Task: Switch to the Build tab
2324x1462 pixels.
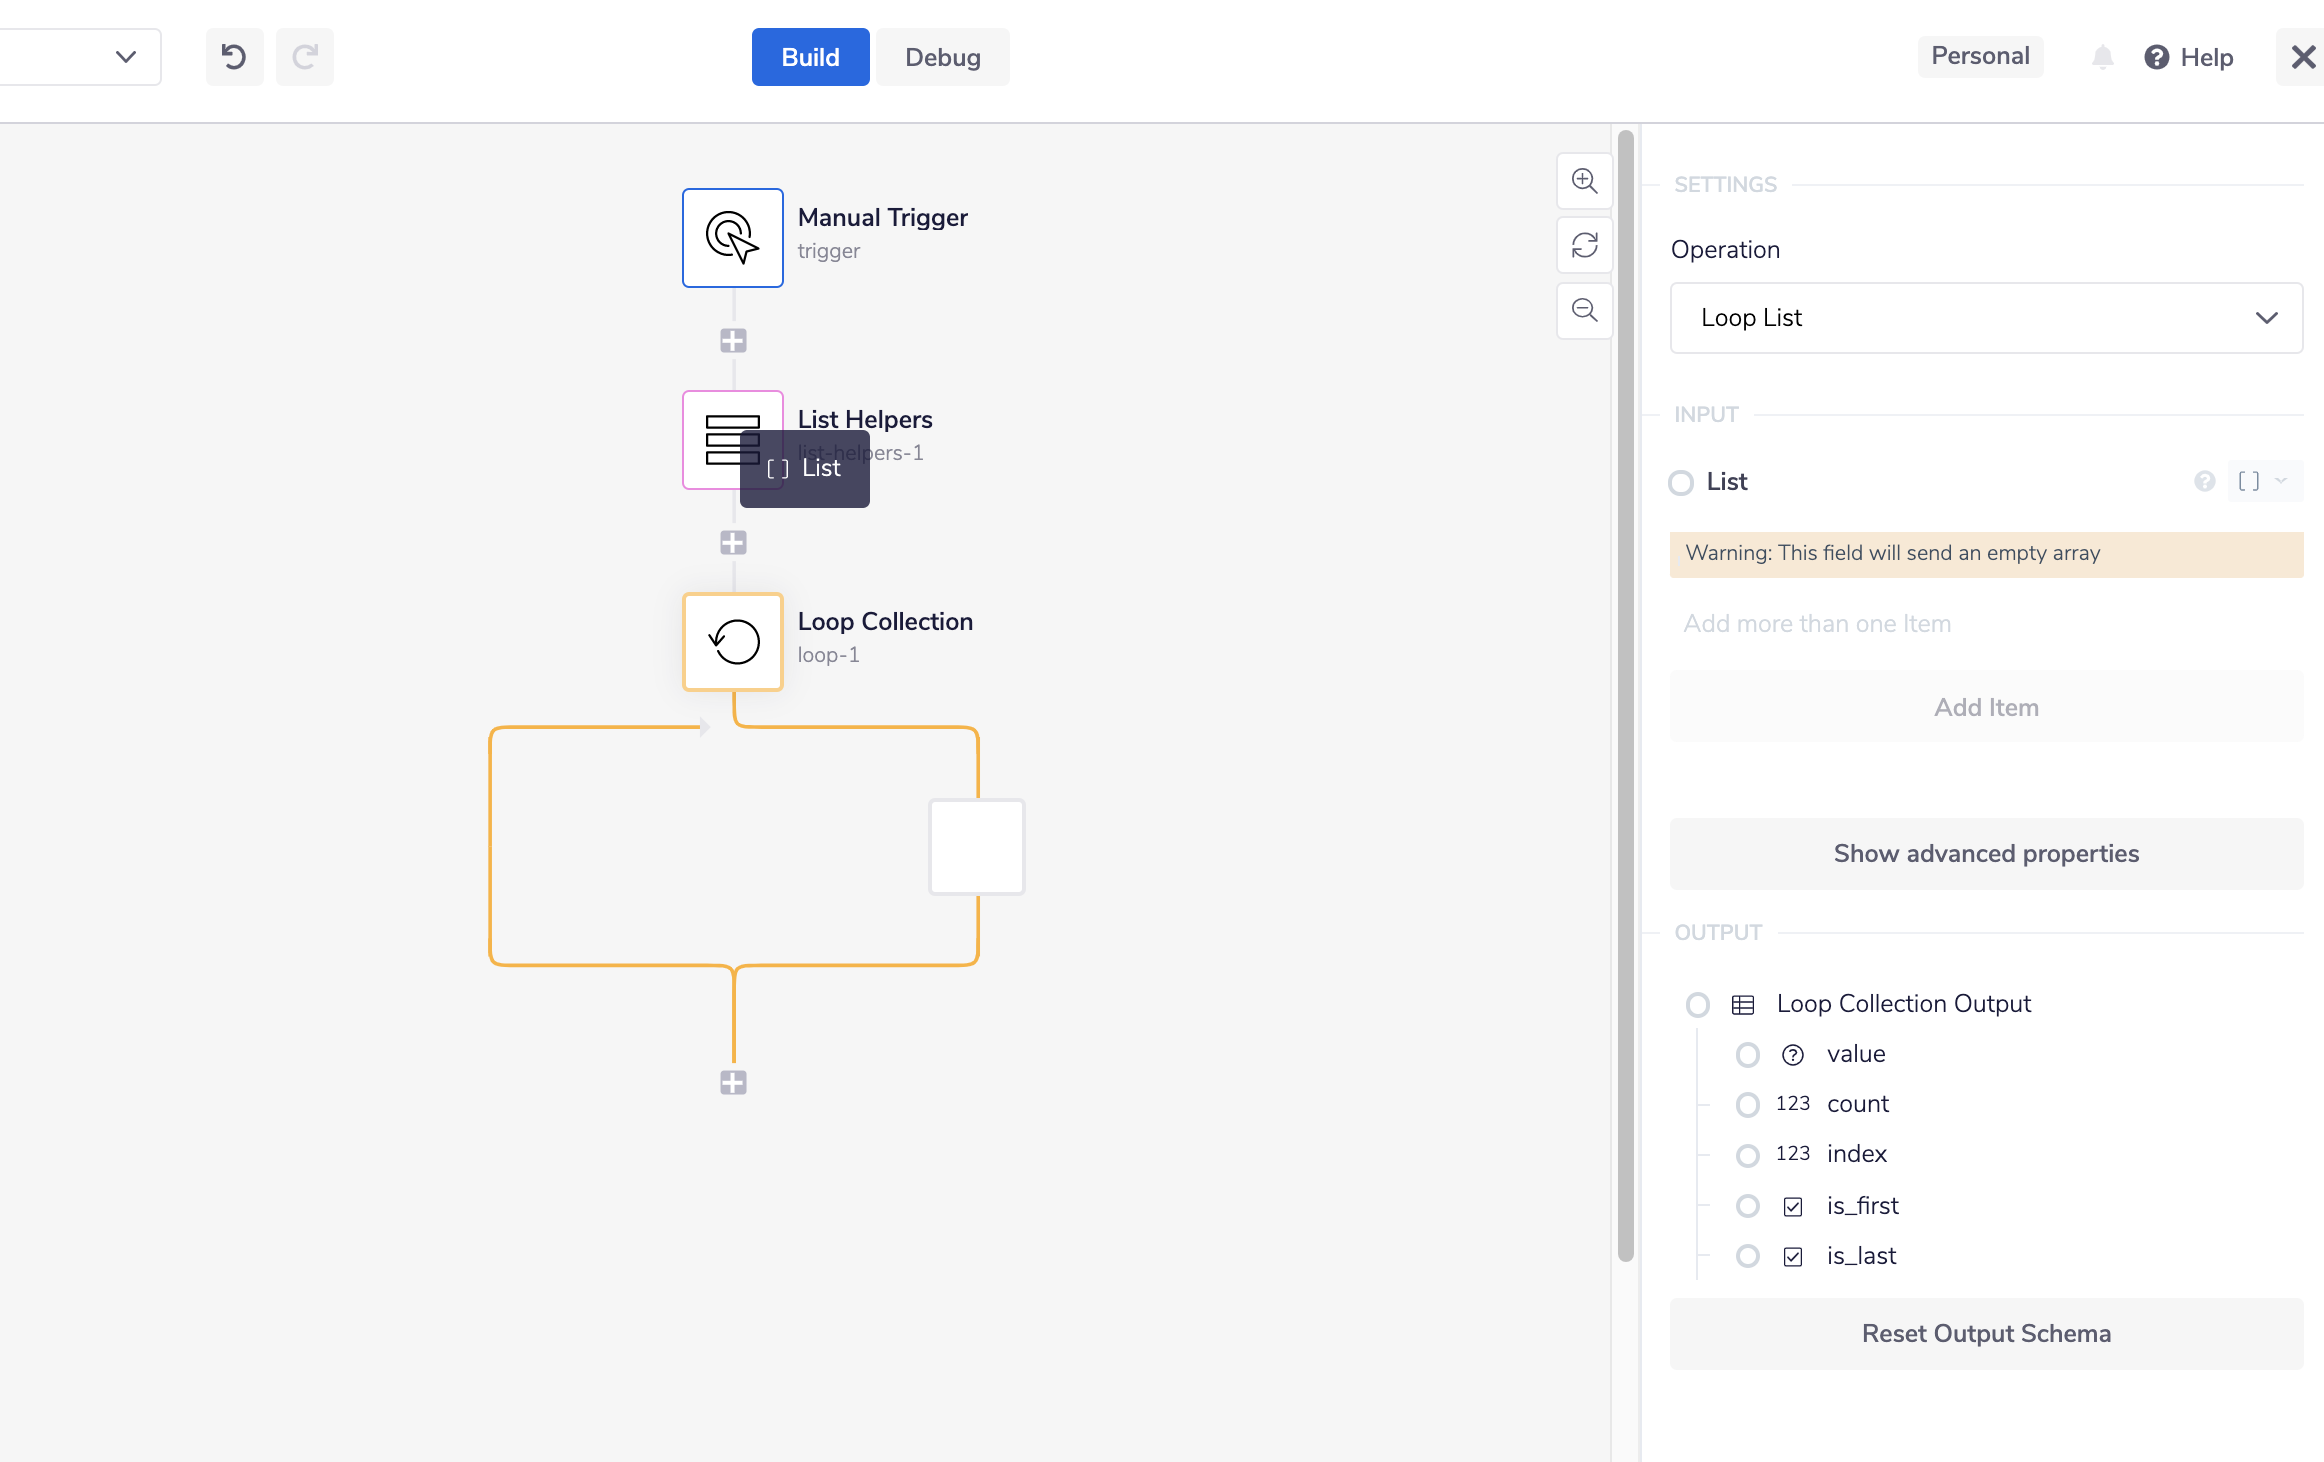Action: (810, 57)
